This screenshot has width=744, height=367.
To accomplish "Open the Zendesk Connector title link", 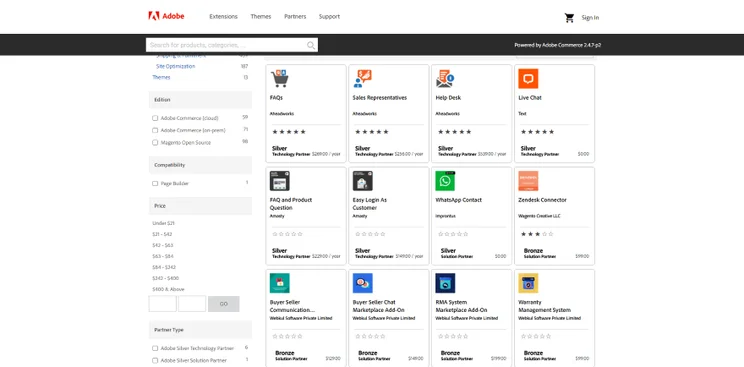I will [x=542, y=200].
